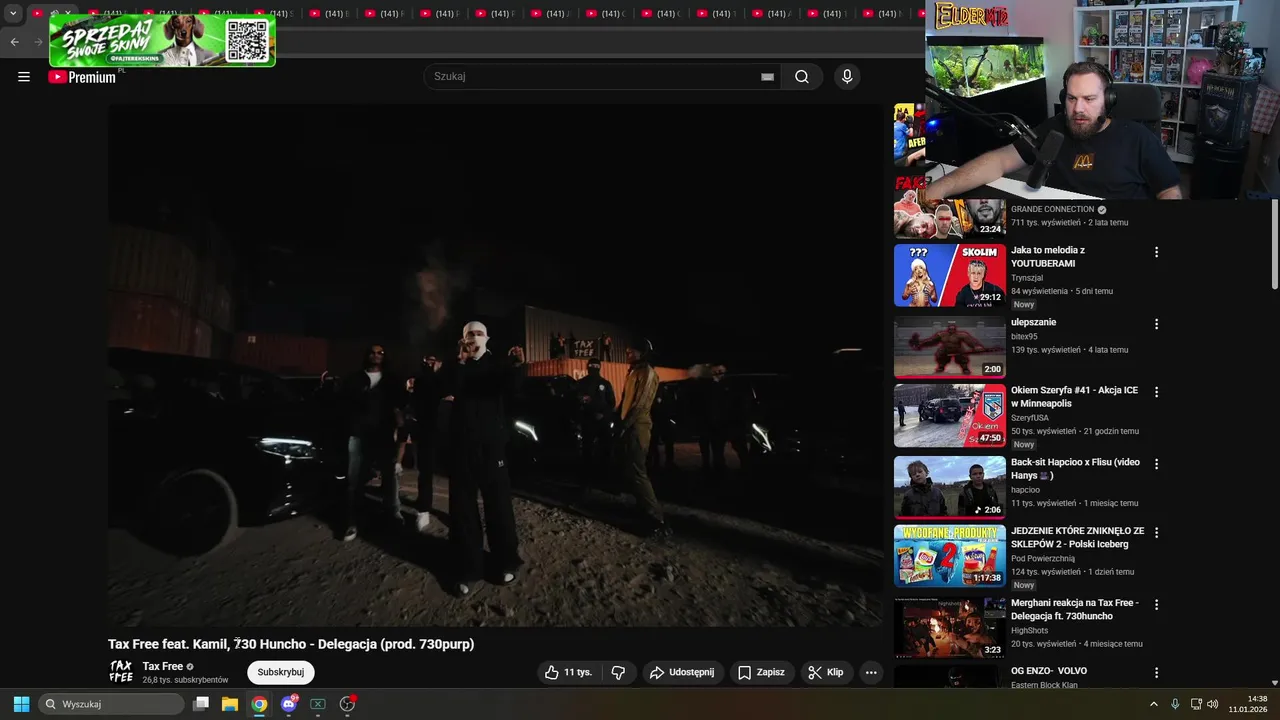Screen dimensions: 1280x720
Task: Click the GRANDE CONNECTION channel name
Action: click(x=1052, y=210)
